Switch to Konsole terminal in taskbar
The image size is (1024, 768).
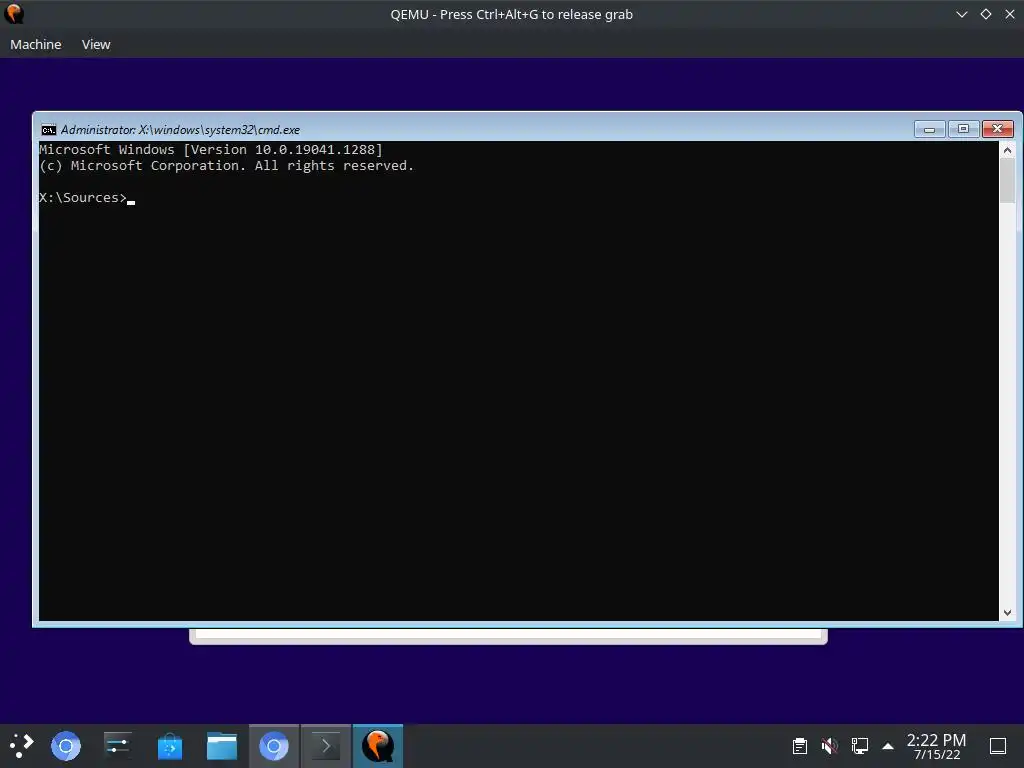tap(326, 746)
